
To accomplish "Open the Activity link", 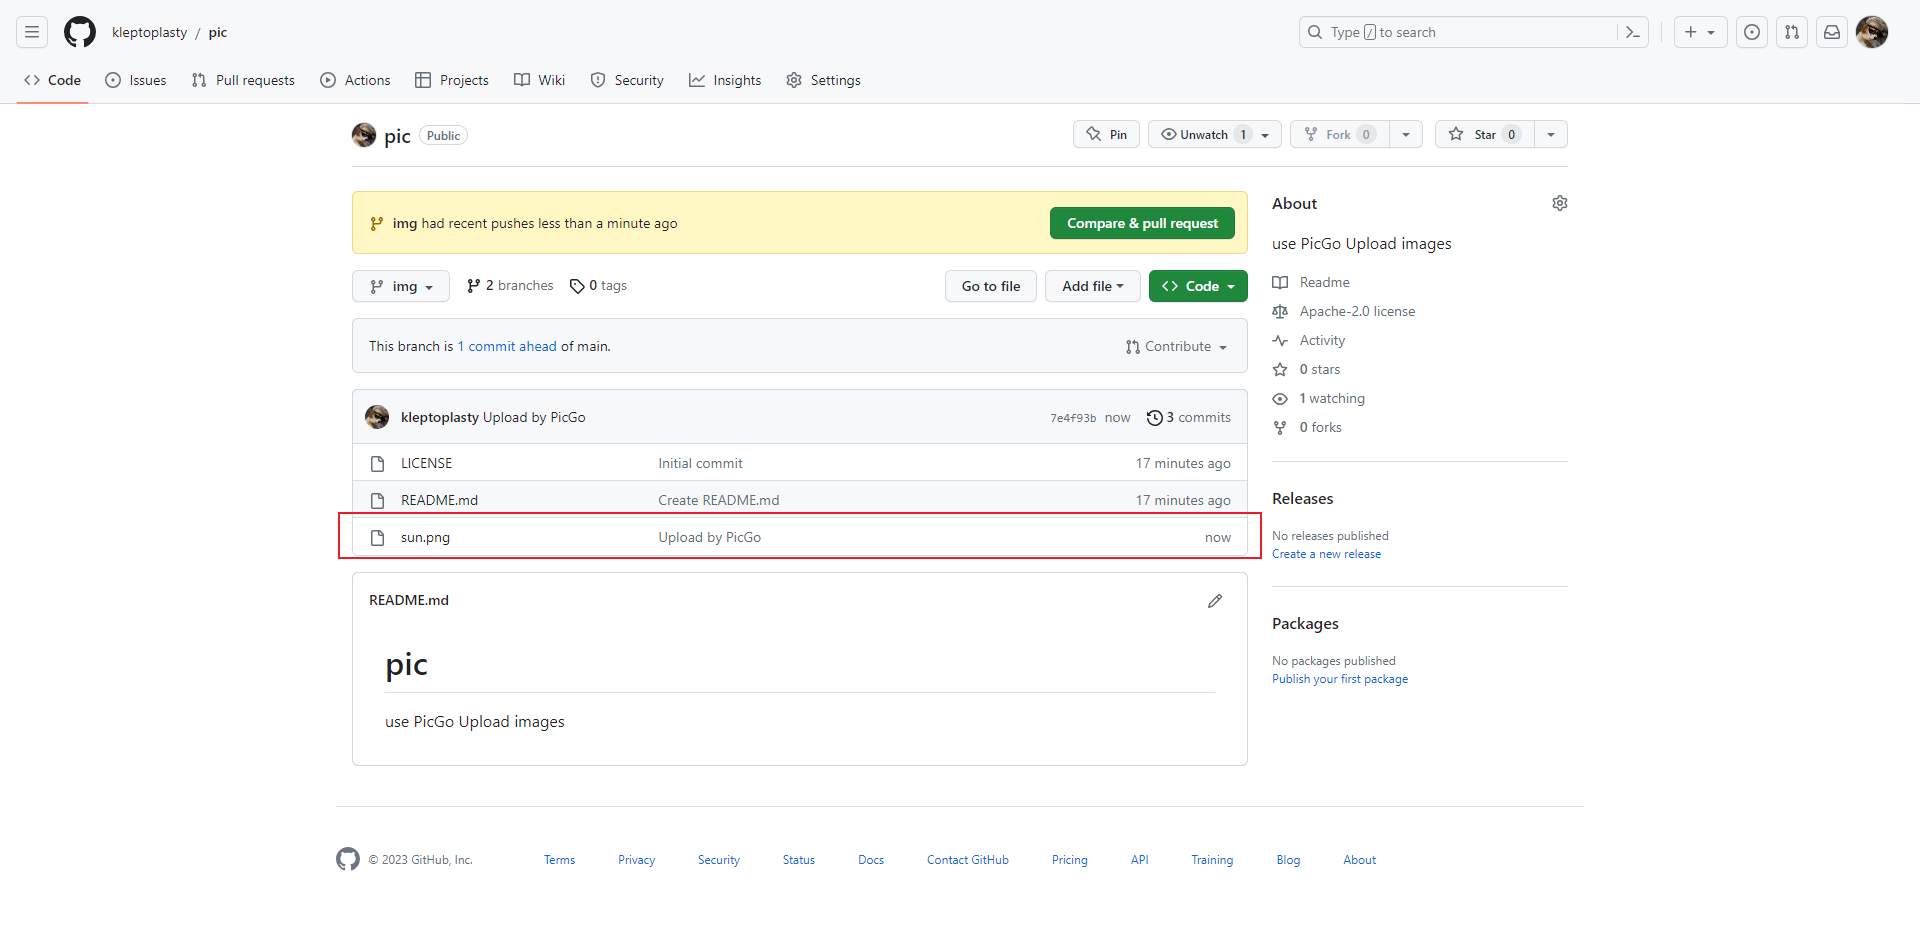I will (x=1309, y=340).
